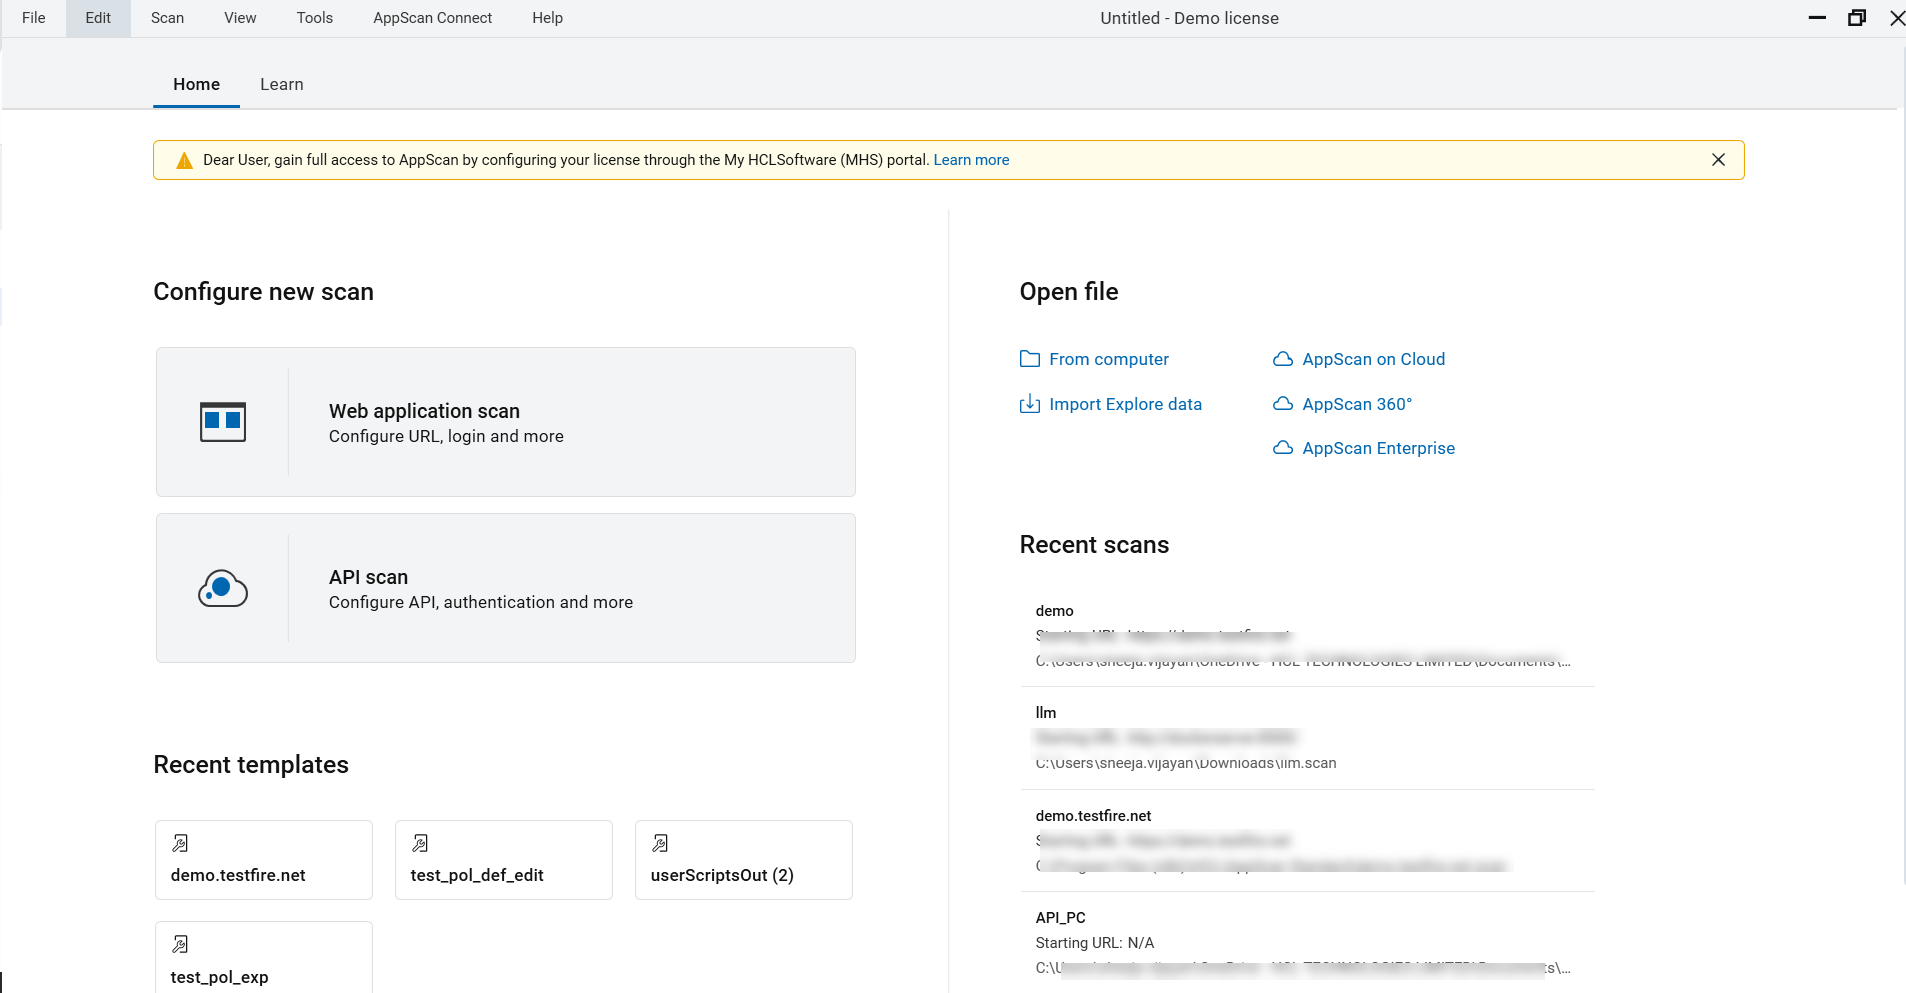Click the cloud icon beside AppScan Enterprise
This screenshot has width=1906, height=993.
pos(1282,448)
